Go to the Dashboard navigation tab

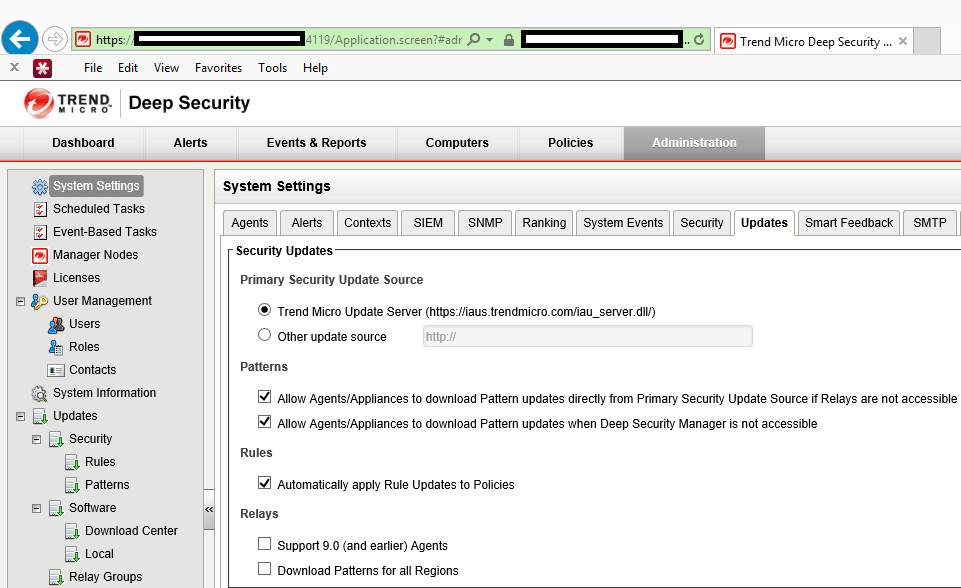(83, 143)
